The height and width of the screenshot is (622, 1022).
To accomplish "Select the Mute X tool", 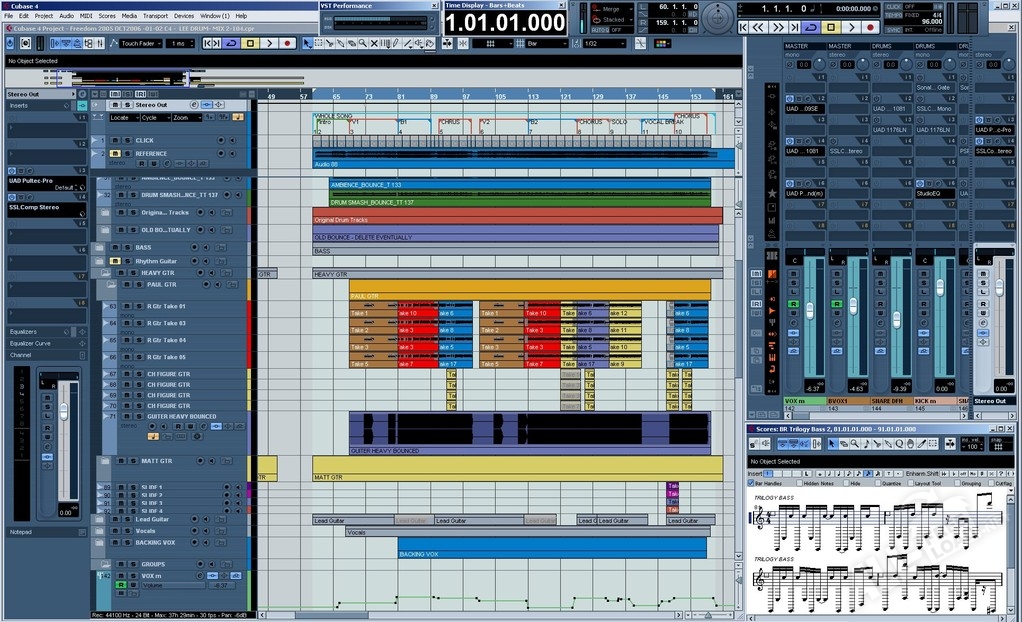I will click(x=373, y=44).
